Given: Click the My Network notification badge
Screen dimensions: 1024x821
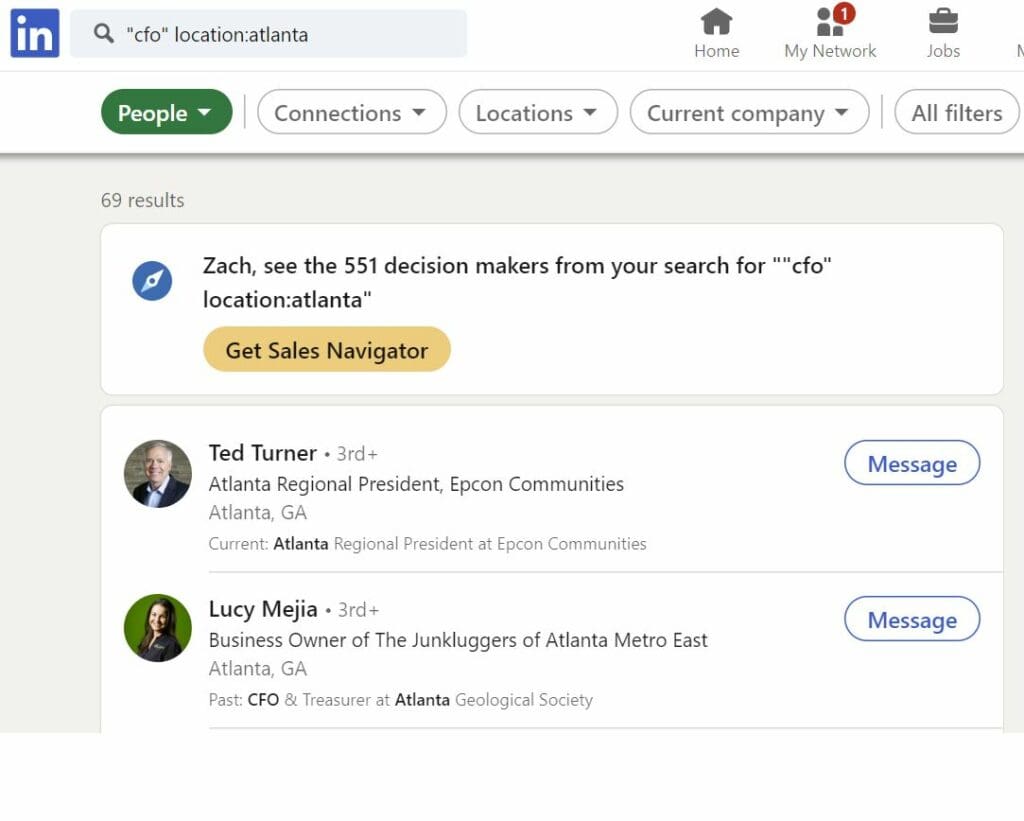Looking at the screenshot, I should pos(844,13).
